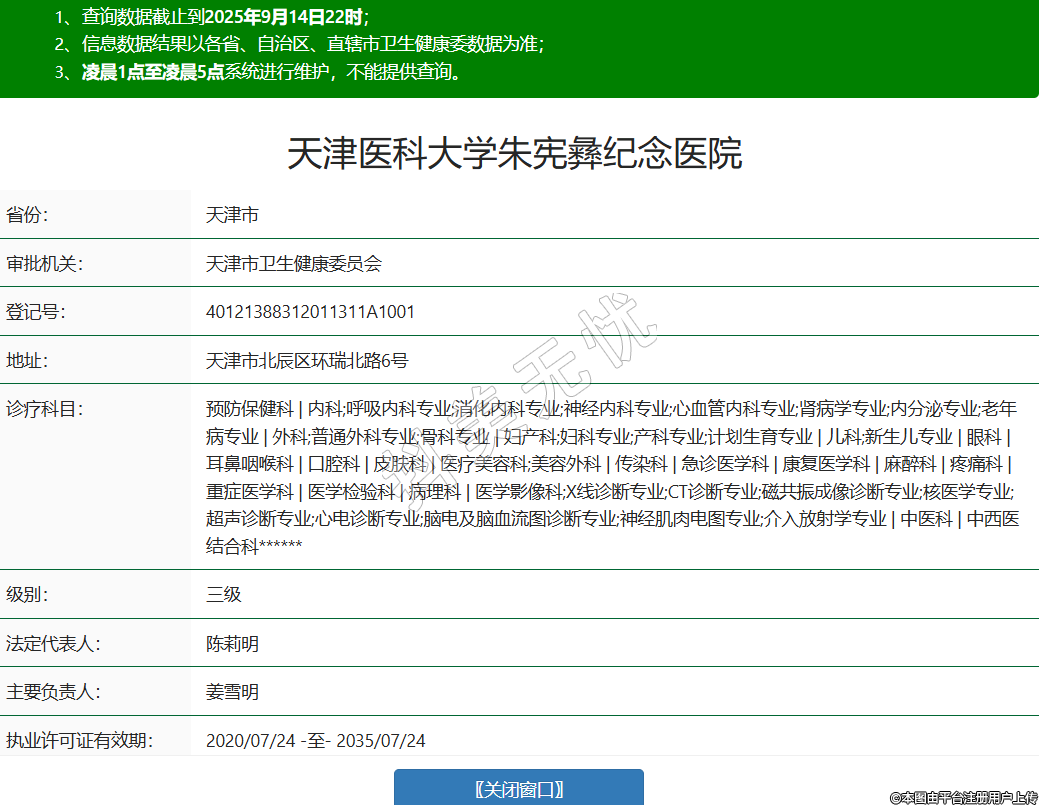Click the 省份 field label

click(27, 215)
